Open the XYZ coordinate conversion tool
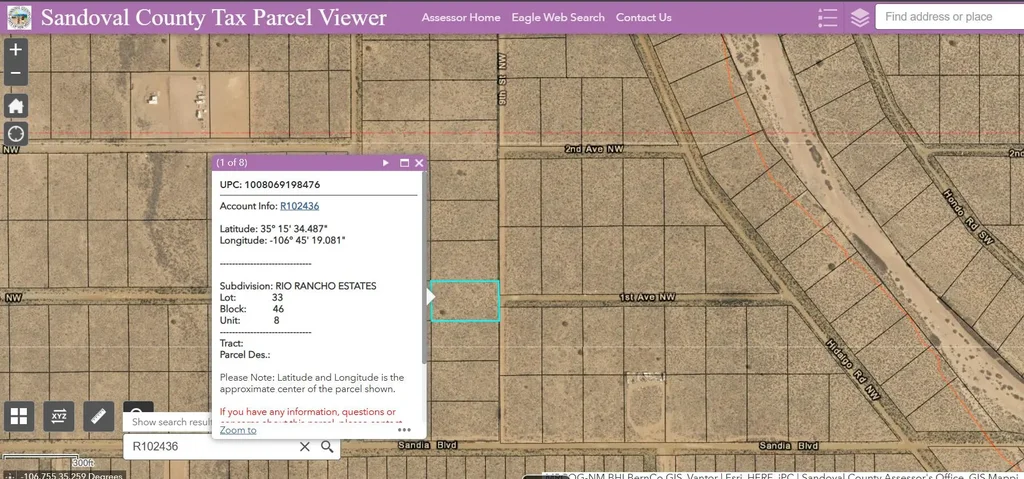1024x479 pixels. pyautogui.click(x=59, y=416)
